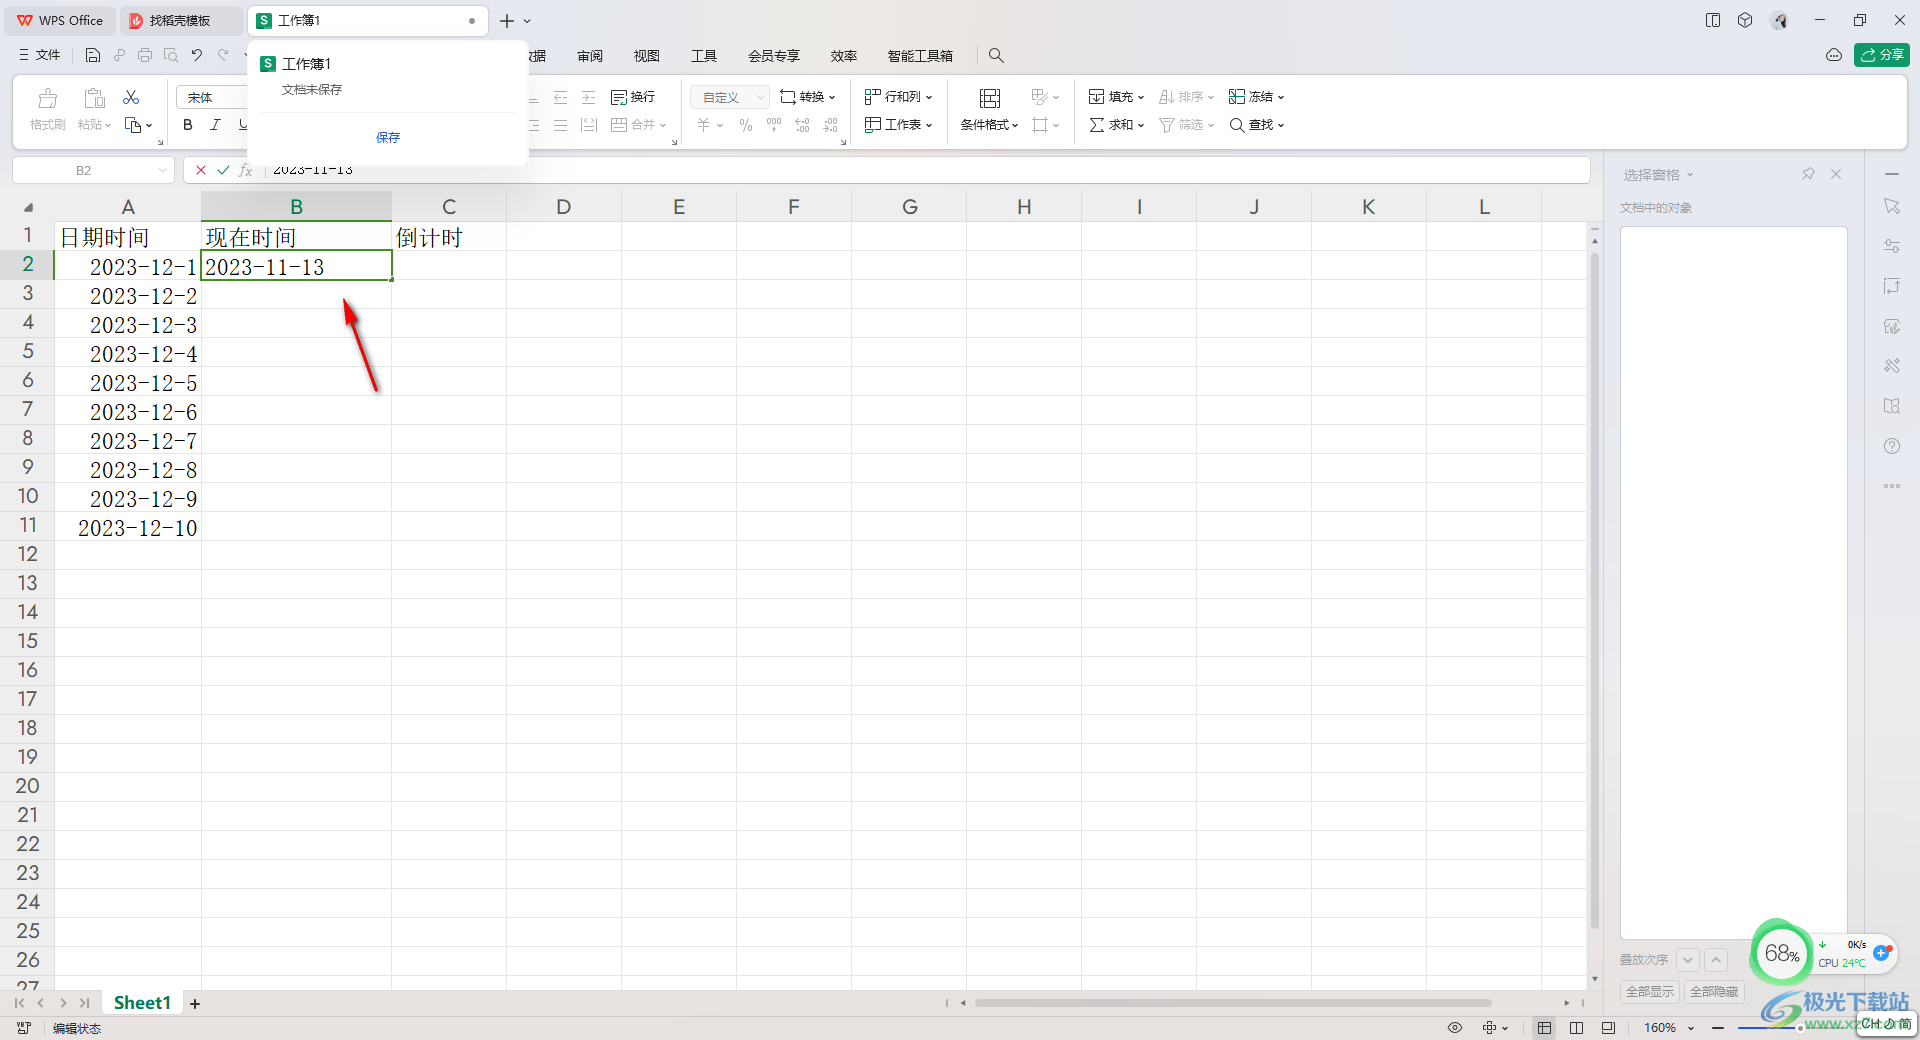Image resolution: width=1920 pixels, height=1040 pixels.
Task: Open the Efficiency (效率) tab
Action: click(x=844, y=56)
